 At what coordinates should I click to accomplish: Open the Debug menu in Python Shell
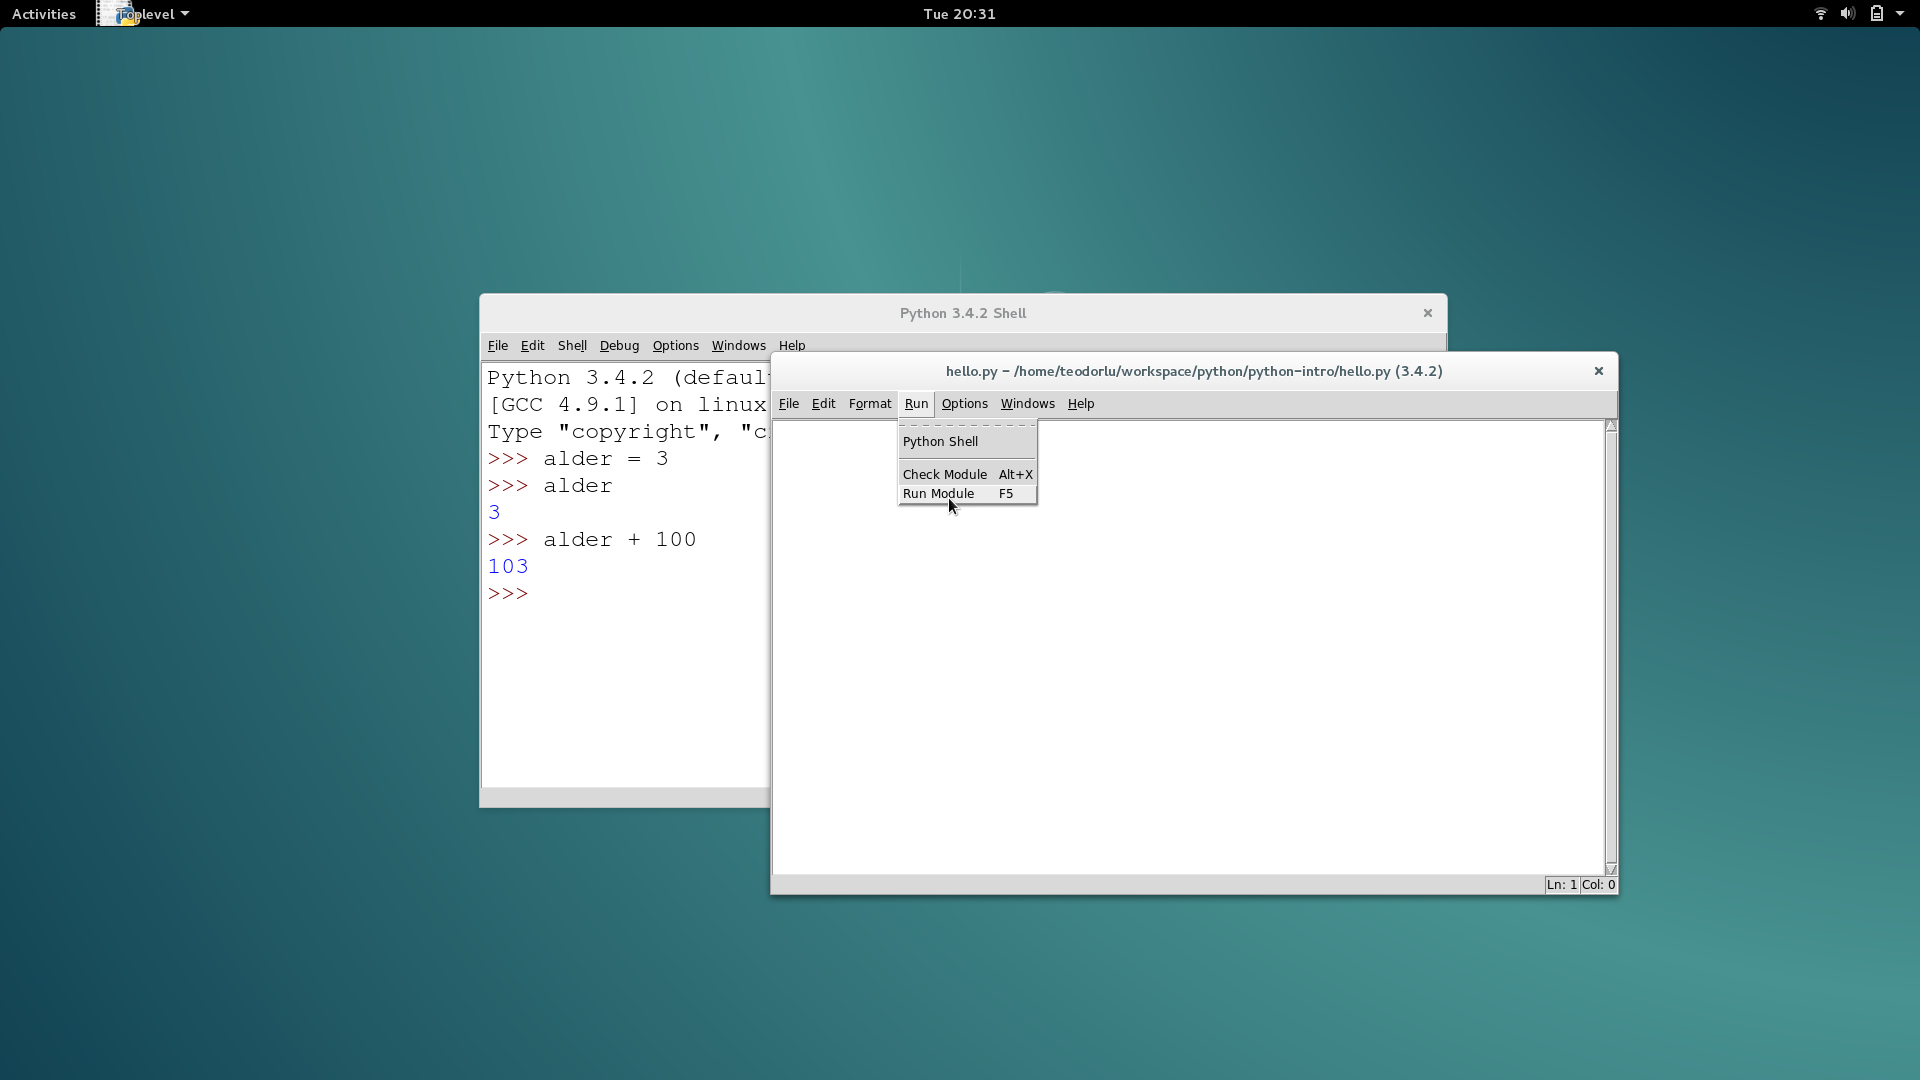(x=619, y=346)
